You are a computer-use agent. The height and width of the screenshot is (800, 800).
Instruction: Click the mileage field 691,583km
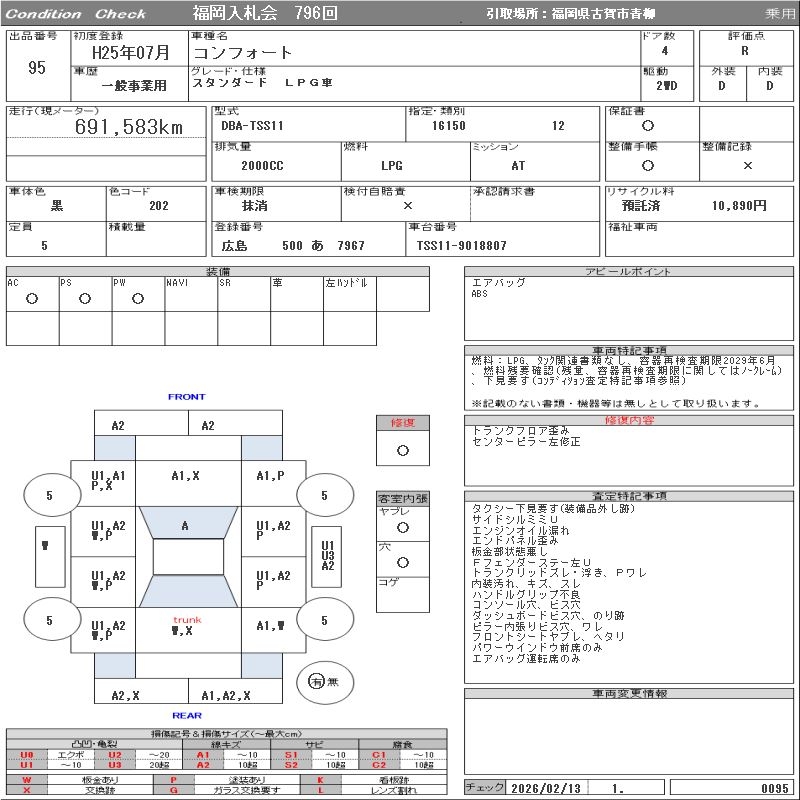(129, 127)
